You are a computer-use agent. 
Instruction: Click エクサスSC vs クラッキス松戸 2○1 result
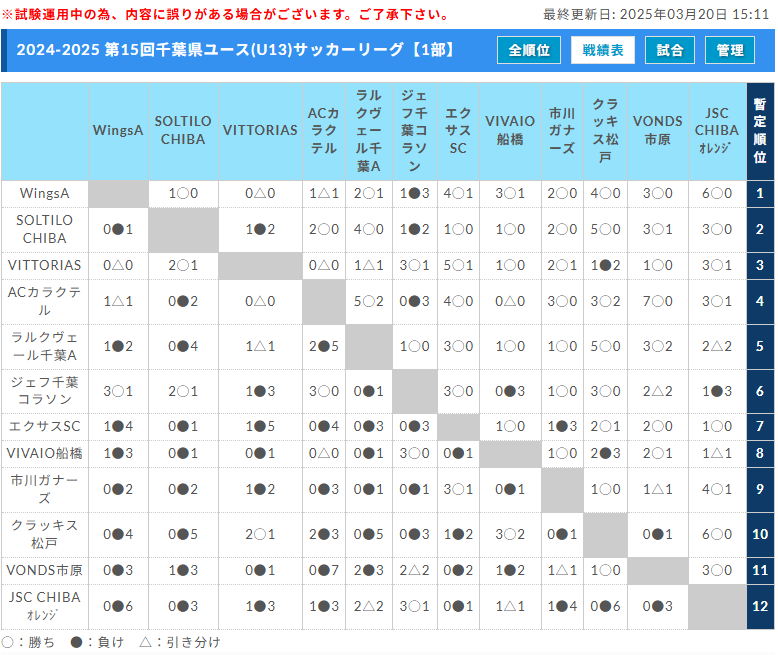605,426
